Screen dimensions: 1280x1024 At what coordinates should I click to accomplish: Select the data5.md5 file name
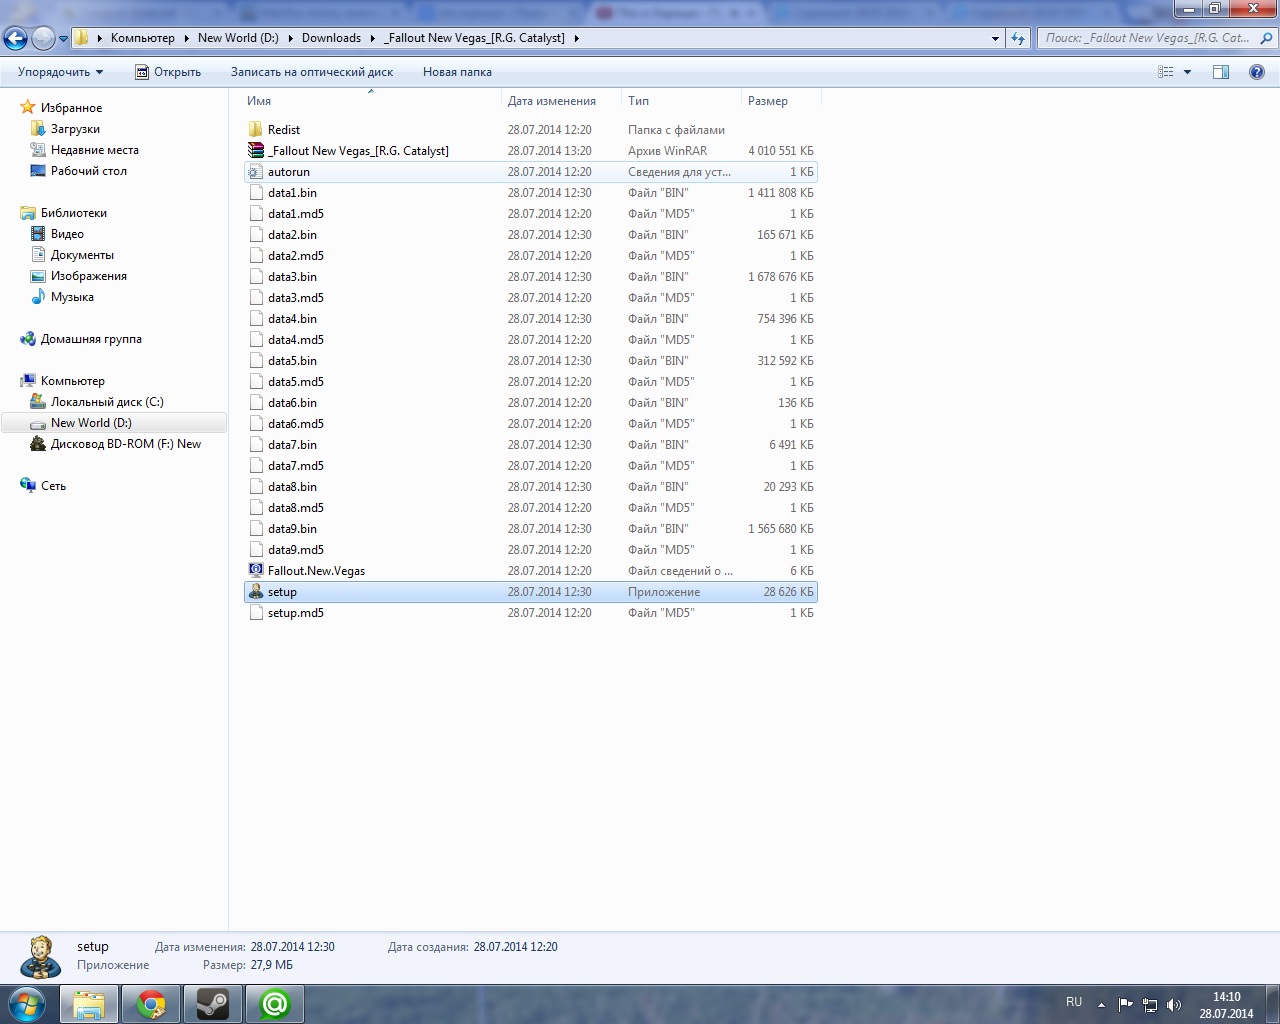(296, 382)
